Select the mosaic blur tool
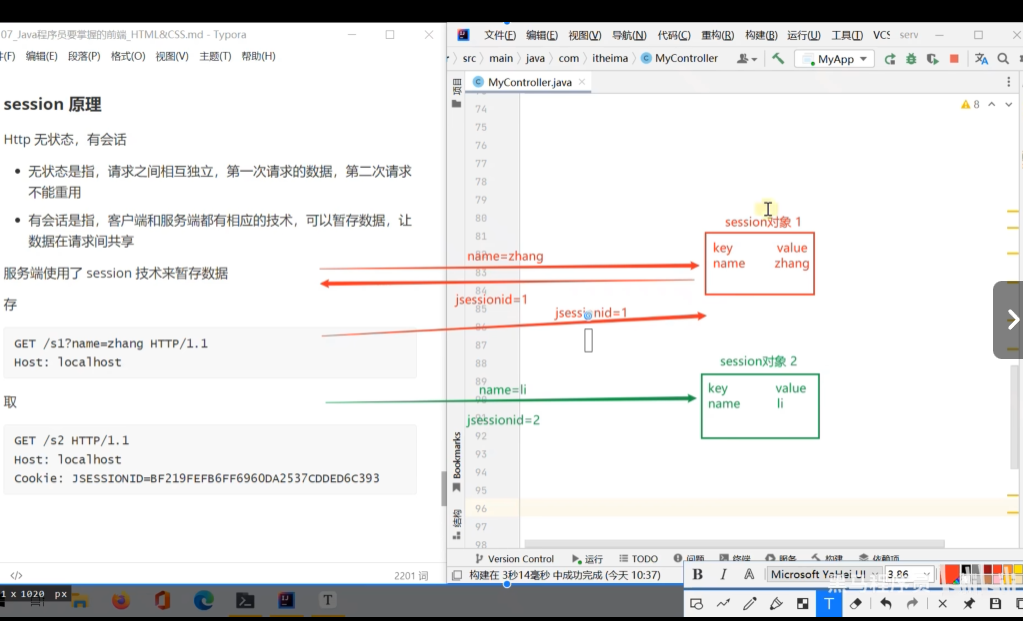The image size is (1023, 621). pos(802,604)
